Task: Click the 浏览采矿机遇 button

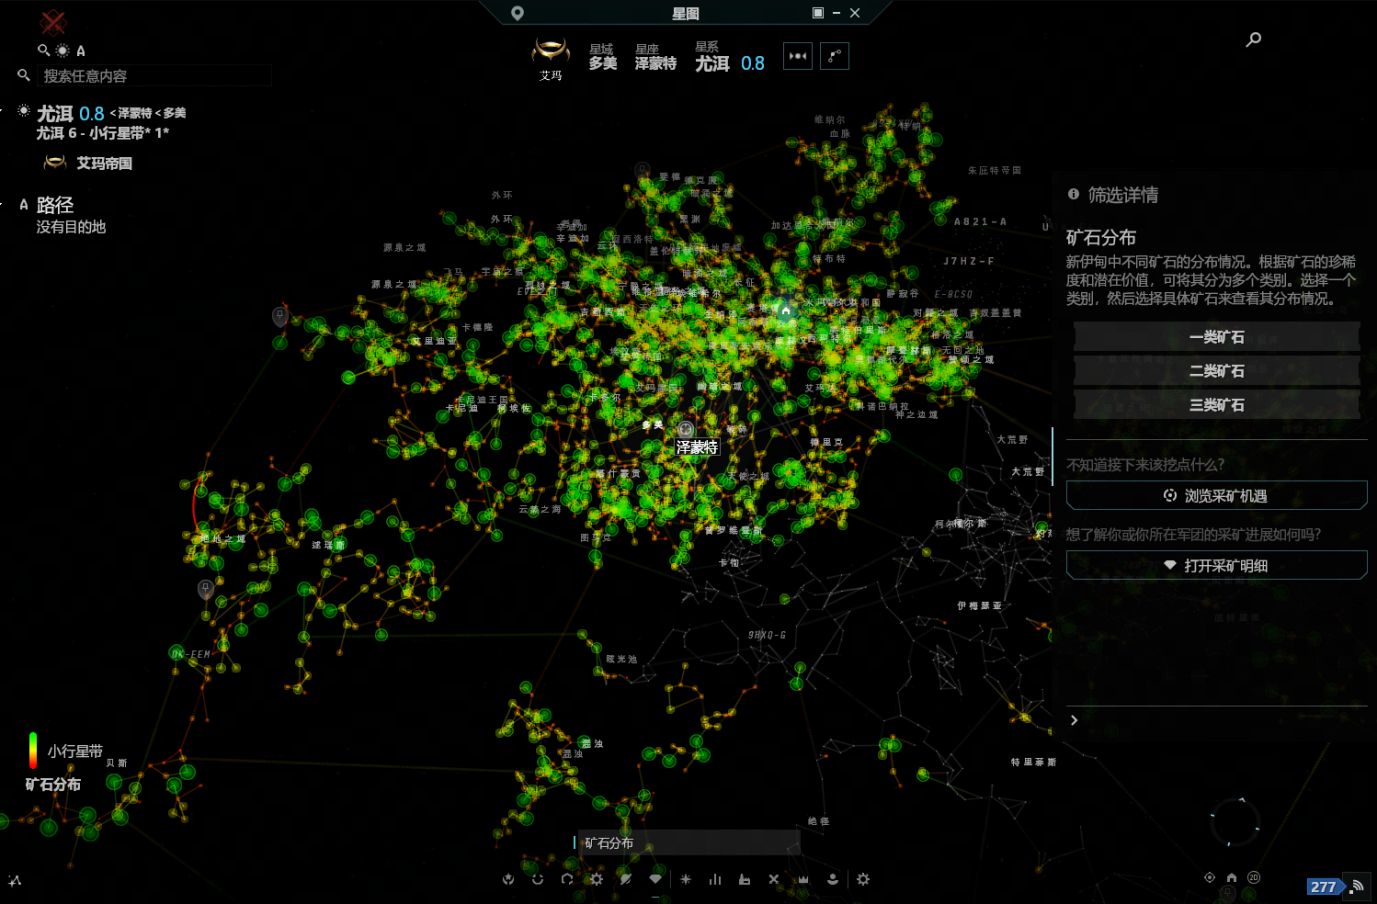Action: point(1216,496)
